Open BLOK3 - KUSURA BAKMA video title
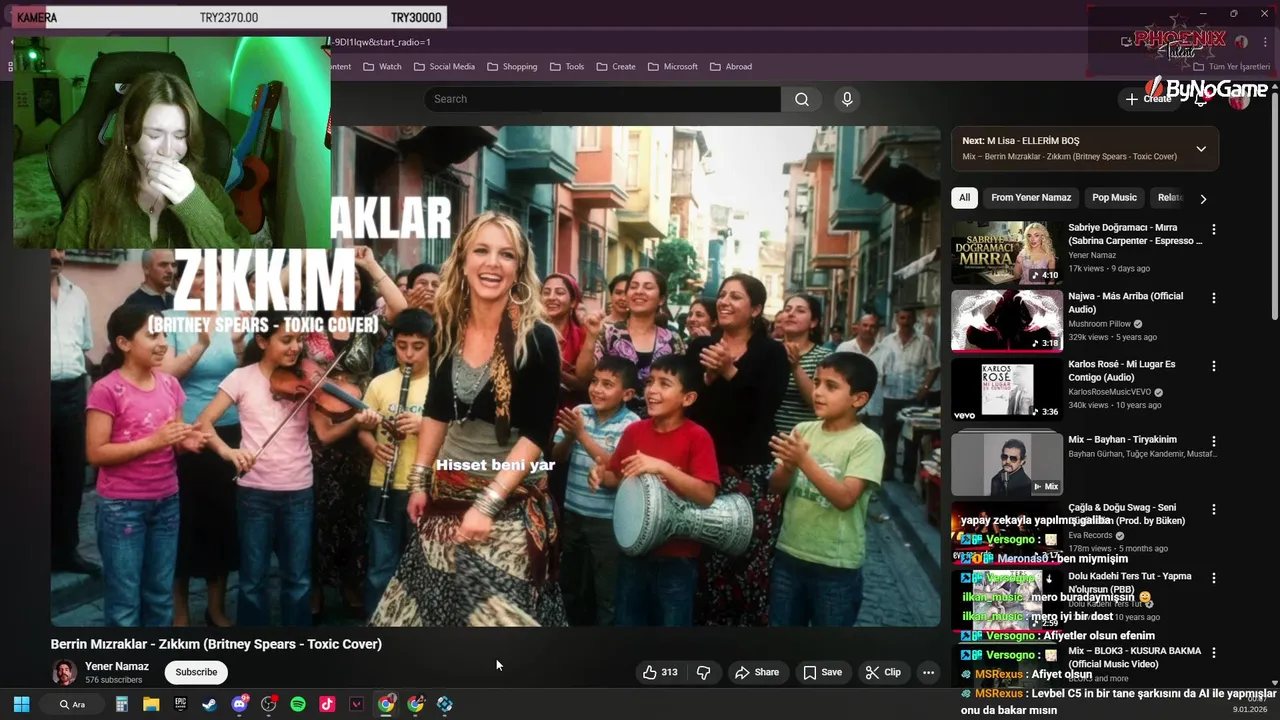 click(1134, 657)
